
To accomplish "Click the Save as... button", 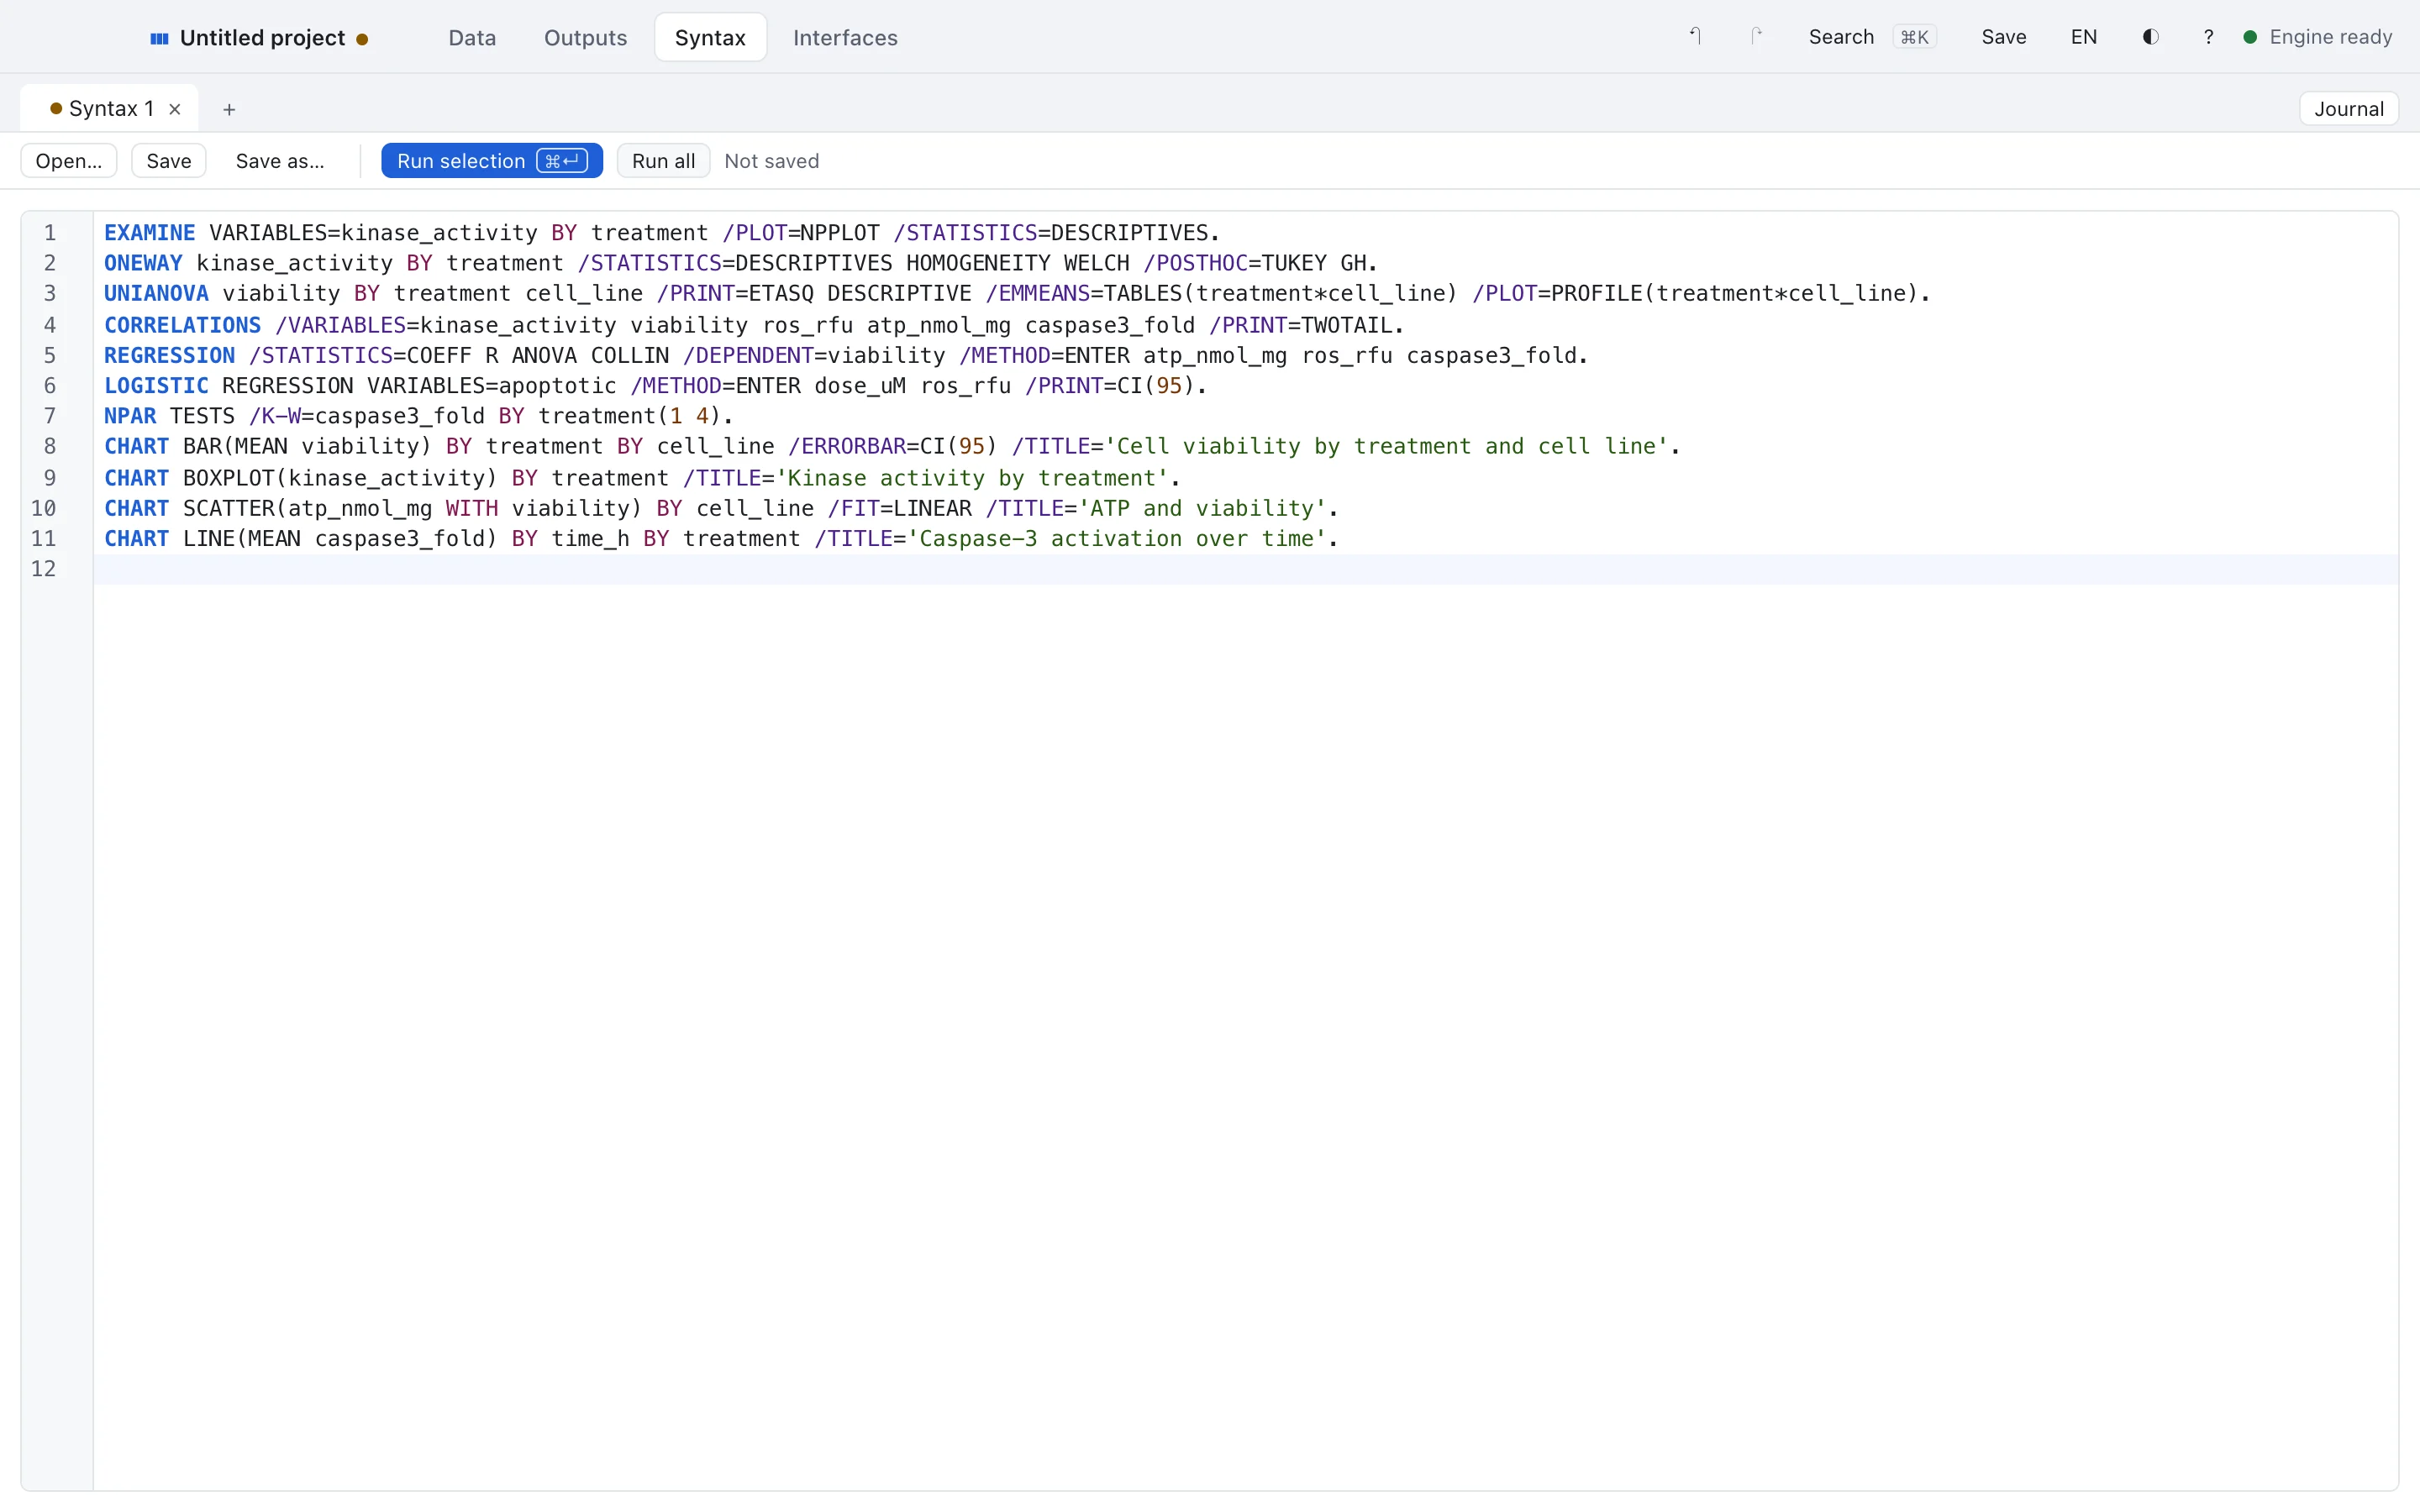I will click(280, 161).
